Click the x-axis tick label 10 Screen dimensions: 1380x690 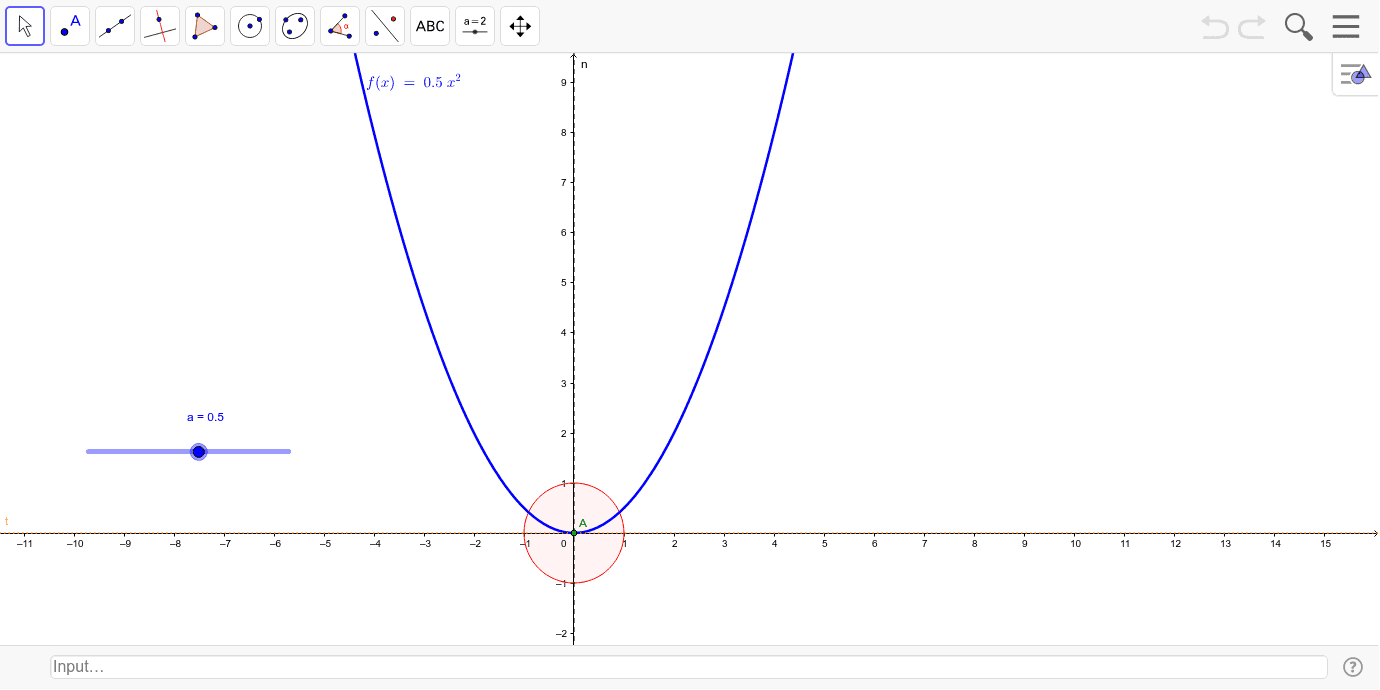point(1075,544)
